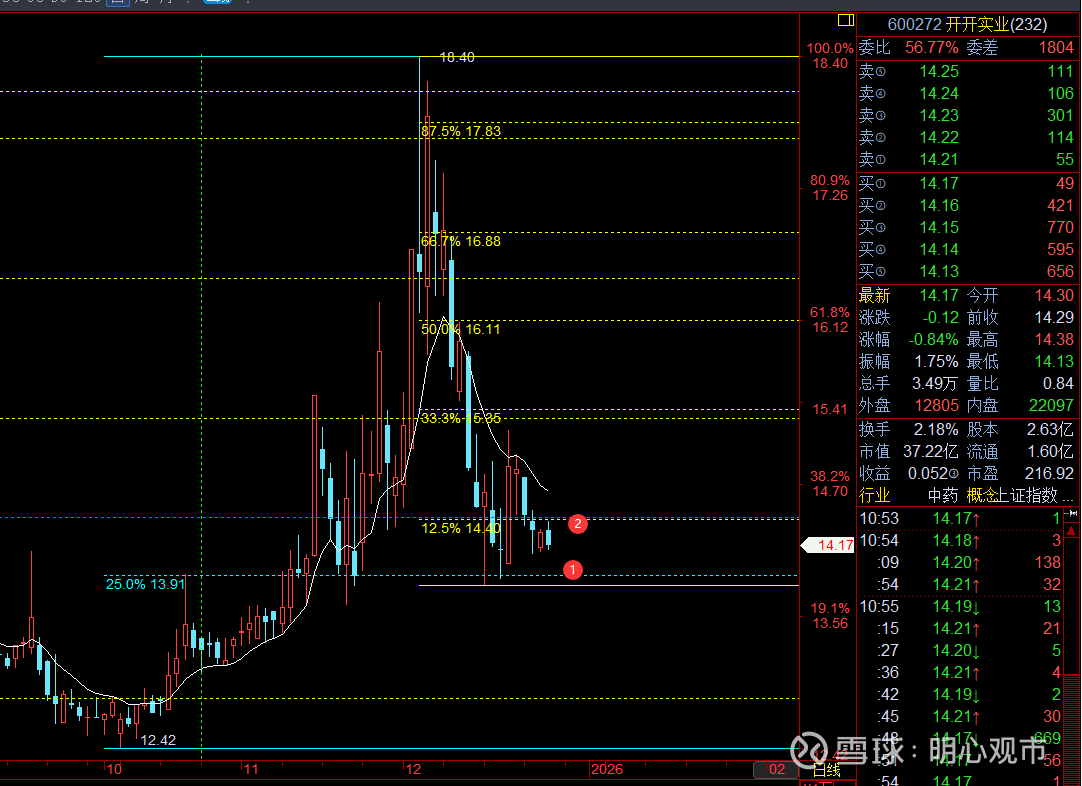The image size is (1082, 786).
Task: Click the 委比 56.77% value
Action: coord(932,48)
